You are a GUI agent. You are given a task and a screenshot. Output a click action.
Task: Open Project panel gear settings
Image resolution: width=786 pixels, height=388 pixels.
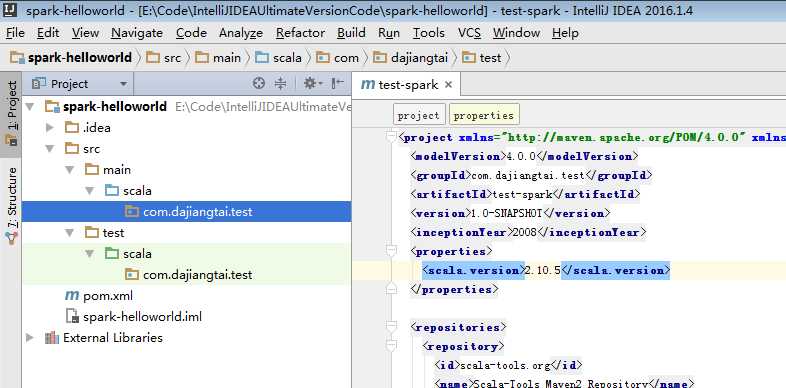[x=313, y=84]
